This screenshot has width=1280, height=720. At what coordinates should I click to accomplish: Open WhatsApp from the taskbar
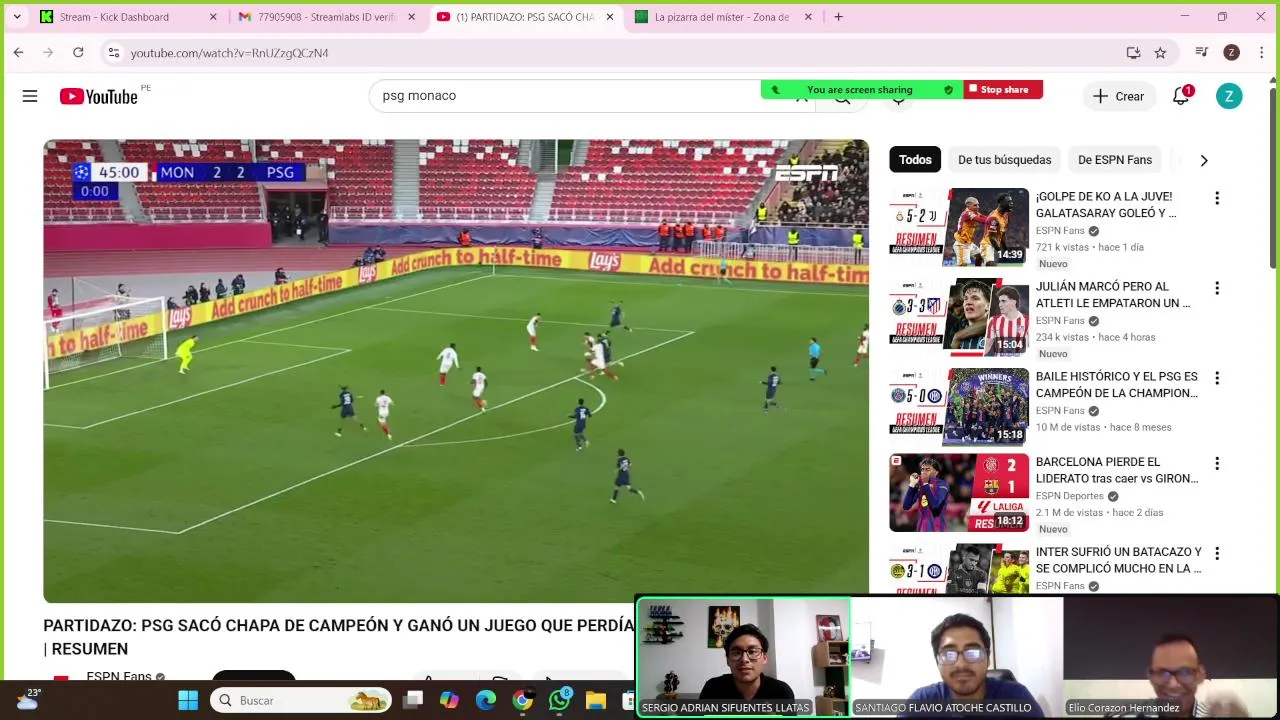[x=559, y=700]
